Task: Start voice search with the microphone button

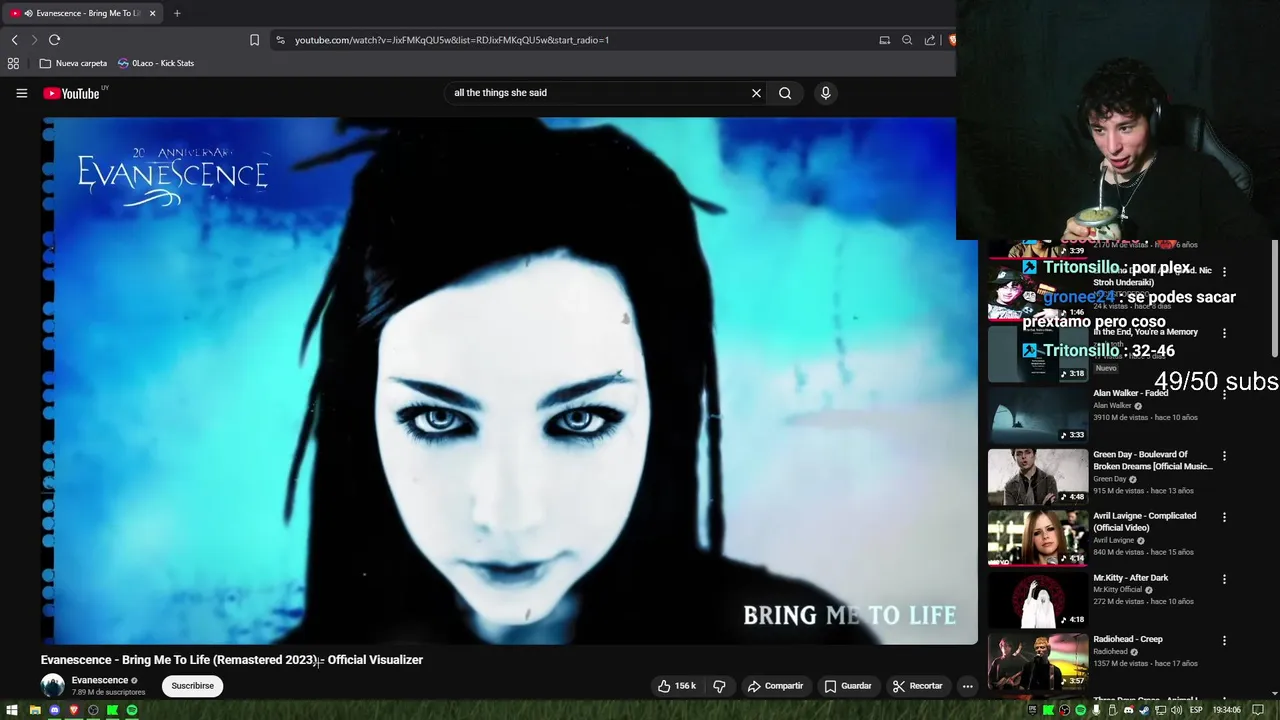Action: point(825,93)
